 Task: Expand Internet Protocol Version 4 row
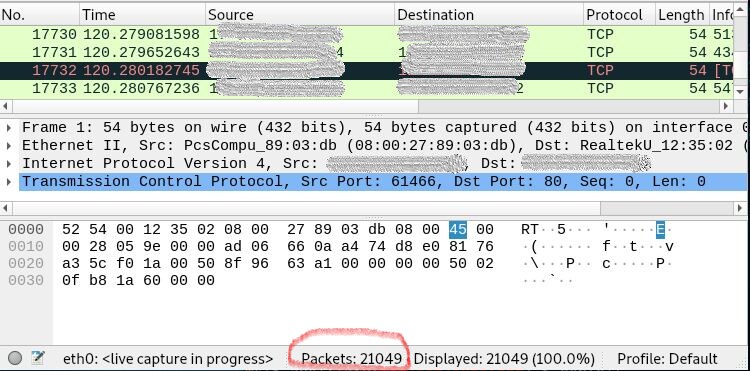(9, 164)
